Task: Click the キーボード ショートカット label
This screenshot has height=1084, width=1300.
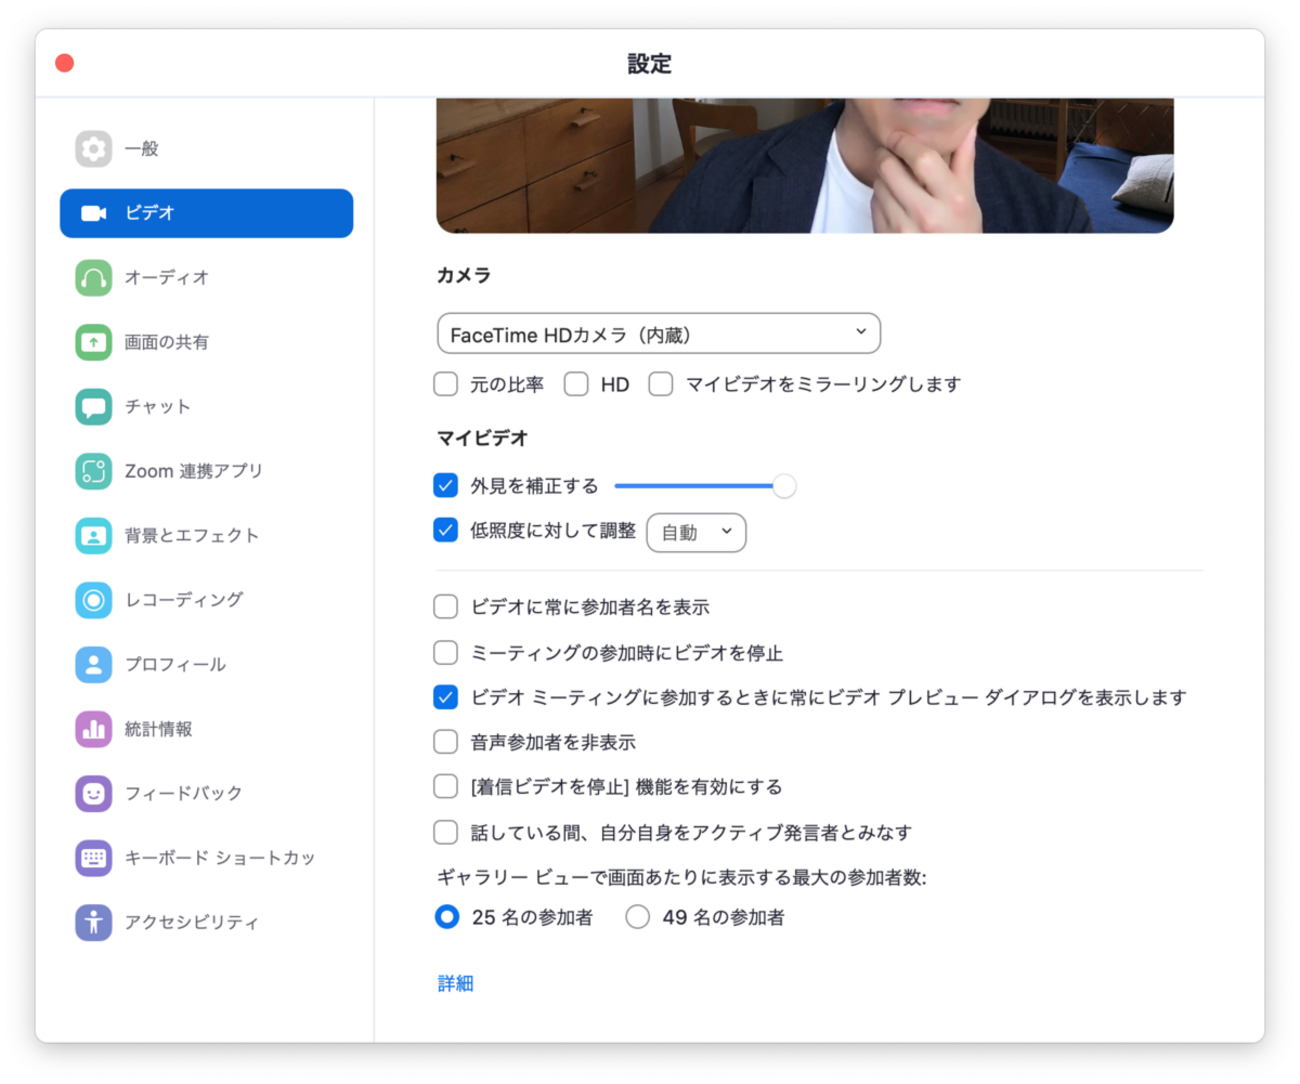Action: pyautogui.click(x=220, y=858)
